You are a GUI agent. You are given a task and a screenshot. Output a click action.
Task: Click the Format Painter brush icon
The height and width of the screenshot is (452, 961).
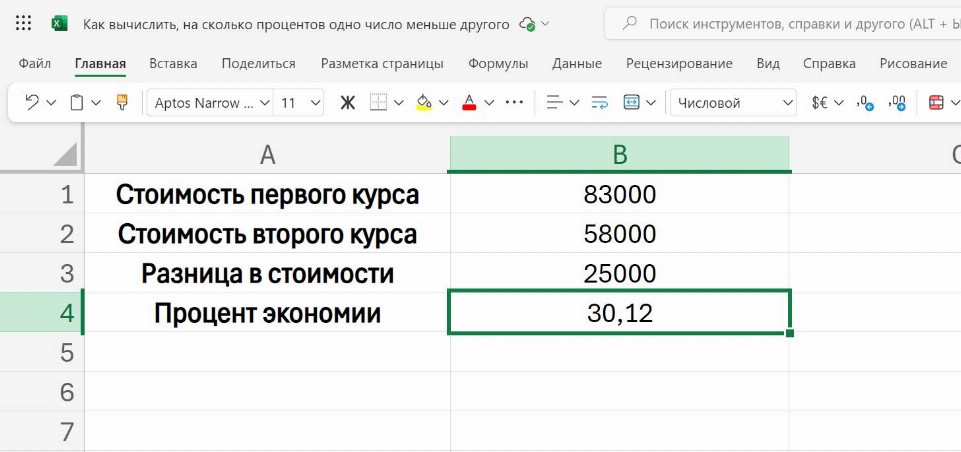122,102
